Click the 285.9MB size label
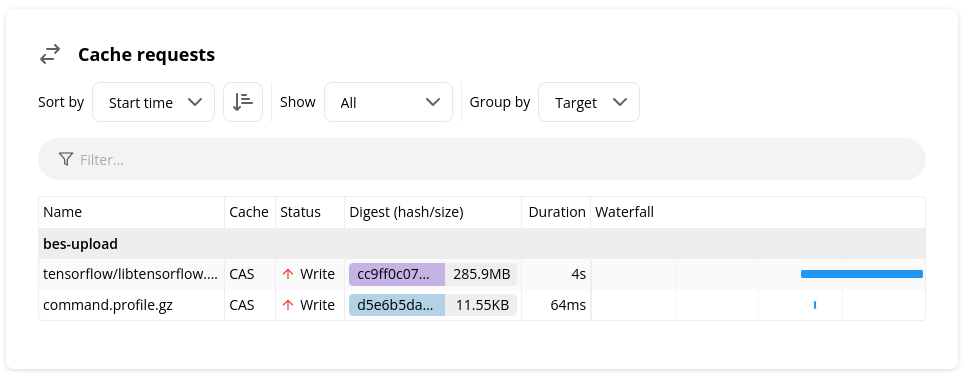This screenshot has height=384, width=970. [481, 274]
